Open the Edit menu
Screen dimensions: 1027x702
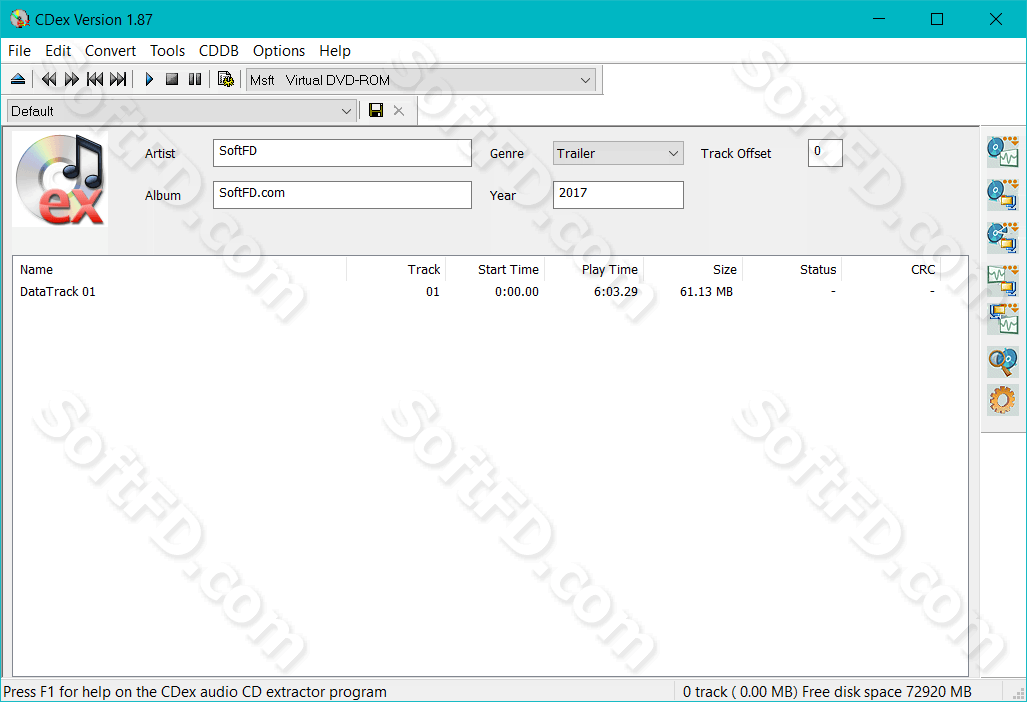point(58,51)
